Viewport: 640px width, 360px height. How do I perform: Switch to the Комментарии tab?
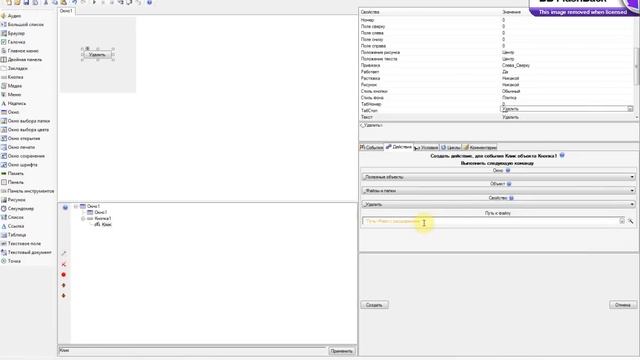pos(480,147)
